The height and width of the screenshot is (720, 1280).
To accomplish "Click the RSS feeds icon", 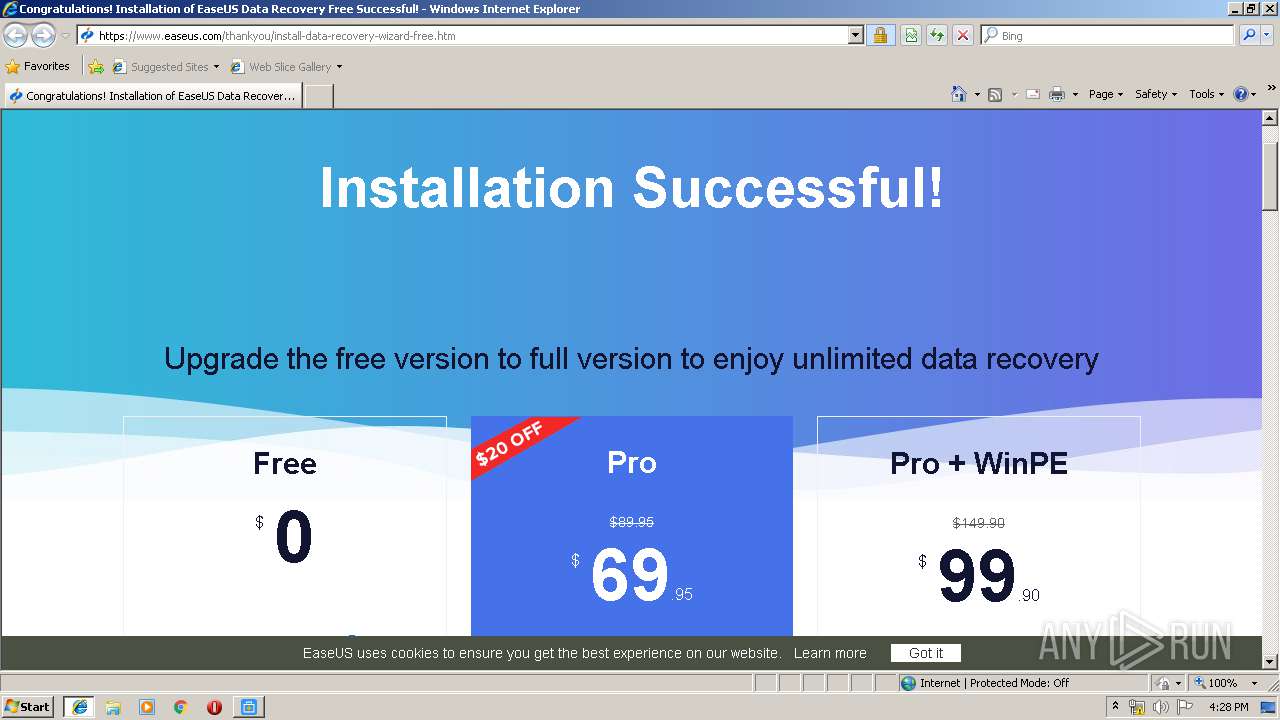I will [x=995, y=94].
